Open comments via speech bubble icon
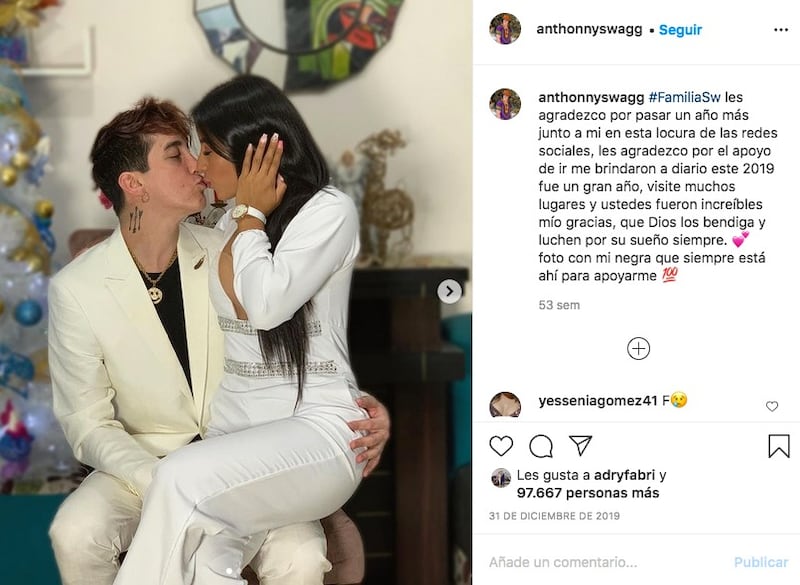The width and height of the screenshot is (800, 585). coord(541,446)
